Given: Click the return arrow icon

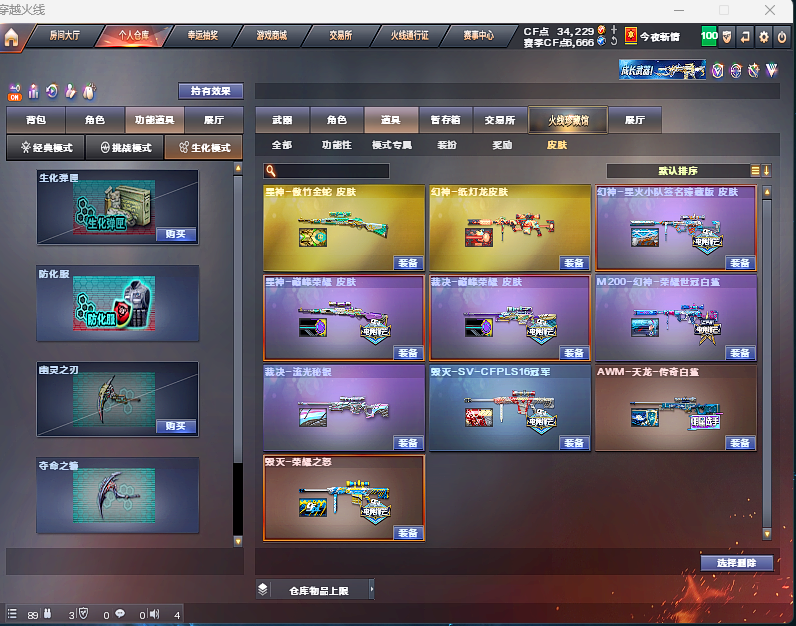Looking at the screenshot, I should coord(745,37).
